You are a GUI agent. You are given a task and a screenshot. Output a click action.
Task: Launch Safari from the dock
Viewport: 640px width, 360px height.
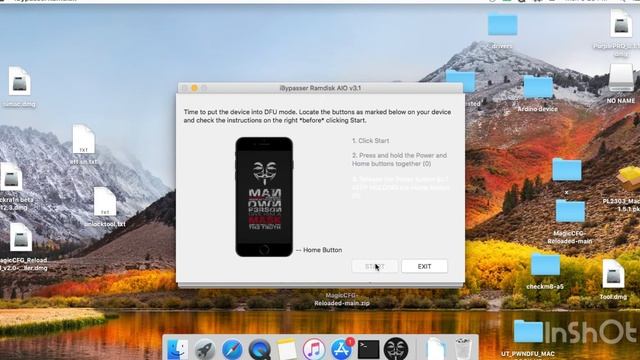pyautogui.click(x=232, y=349)
